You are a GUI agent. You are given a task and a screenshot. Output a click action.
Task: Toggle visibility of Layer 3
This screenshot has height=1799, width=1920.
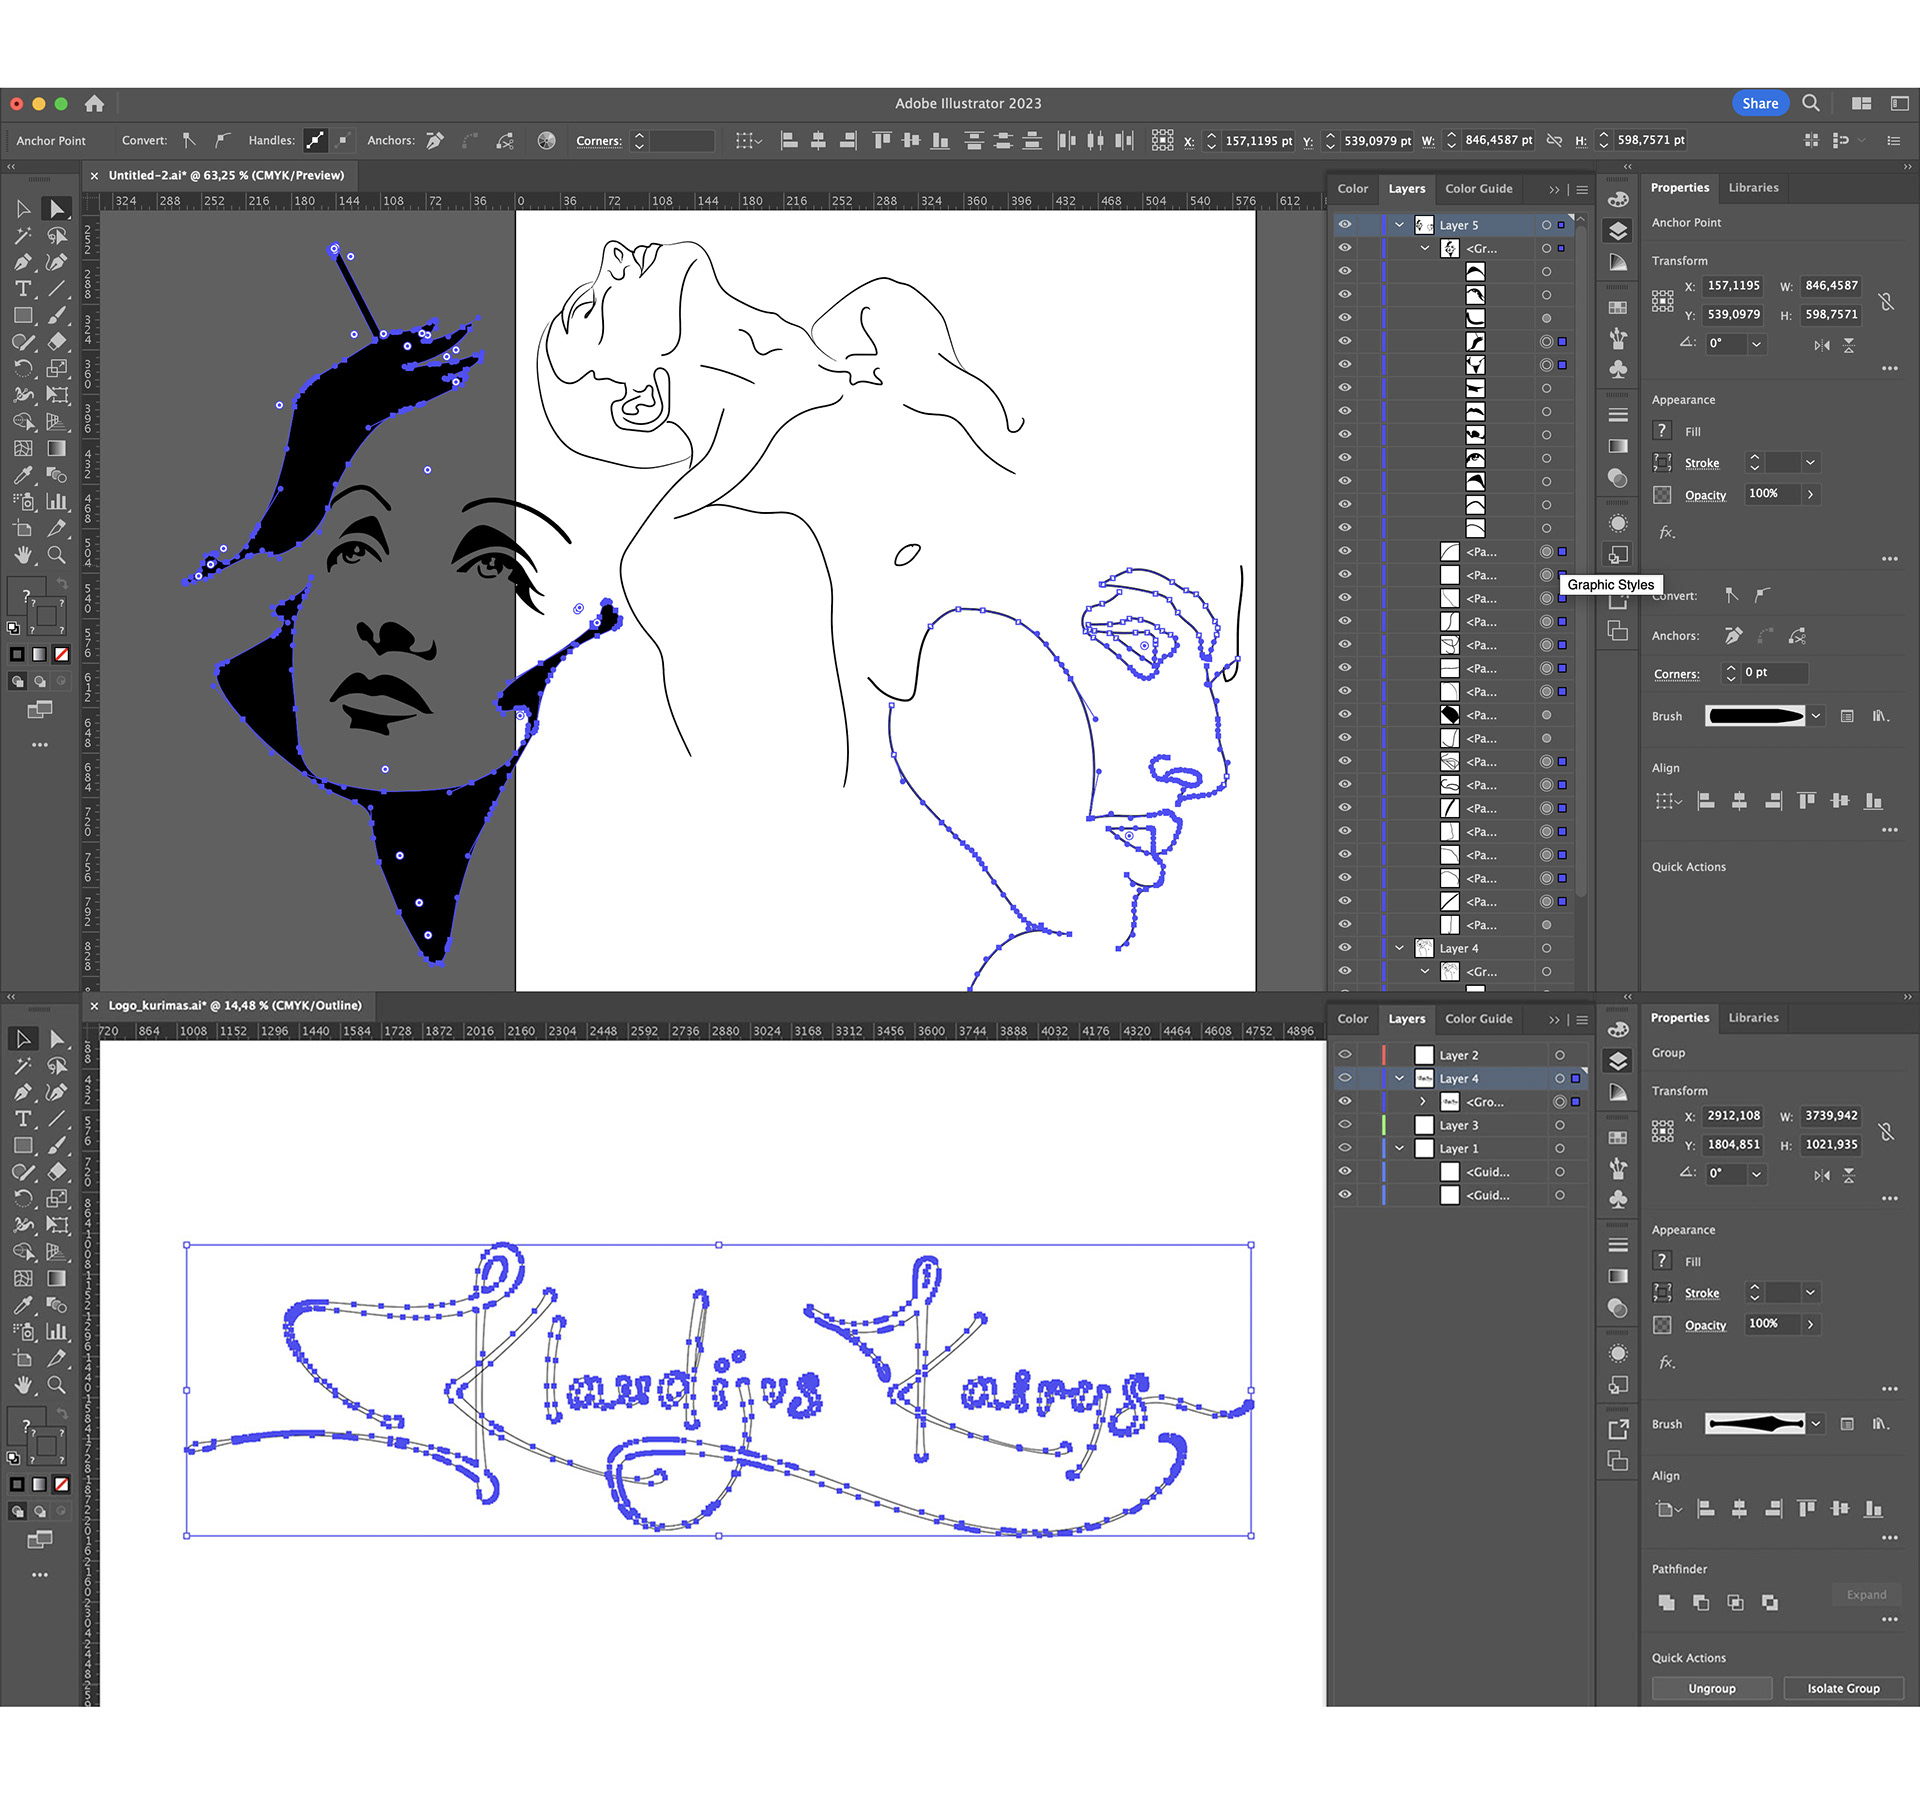pos(1345,1125)
